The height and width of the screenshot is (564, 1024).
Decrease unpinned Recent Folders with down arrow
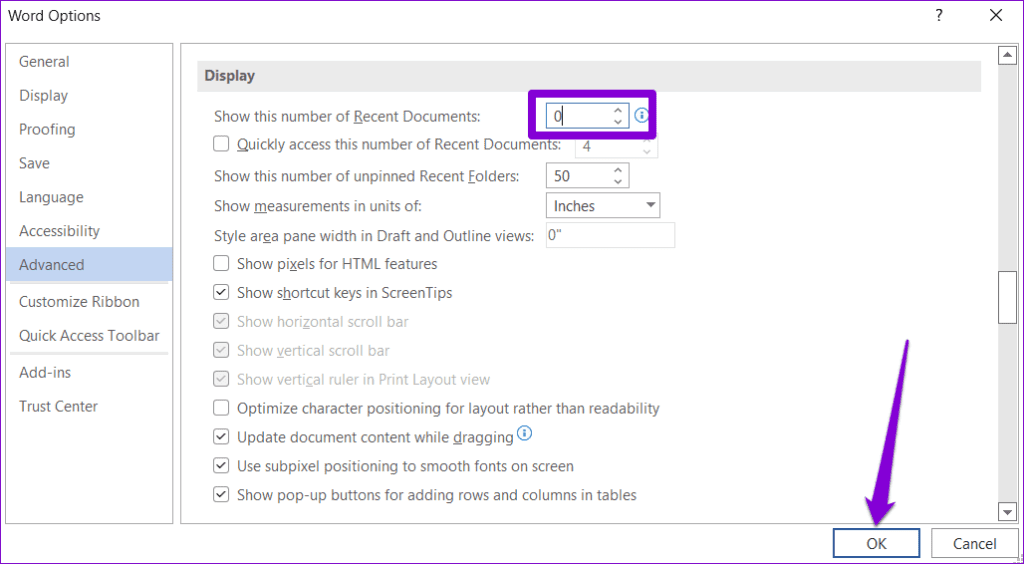tap(618, 181)
